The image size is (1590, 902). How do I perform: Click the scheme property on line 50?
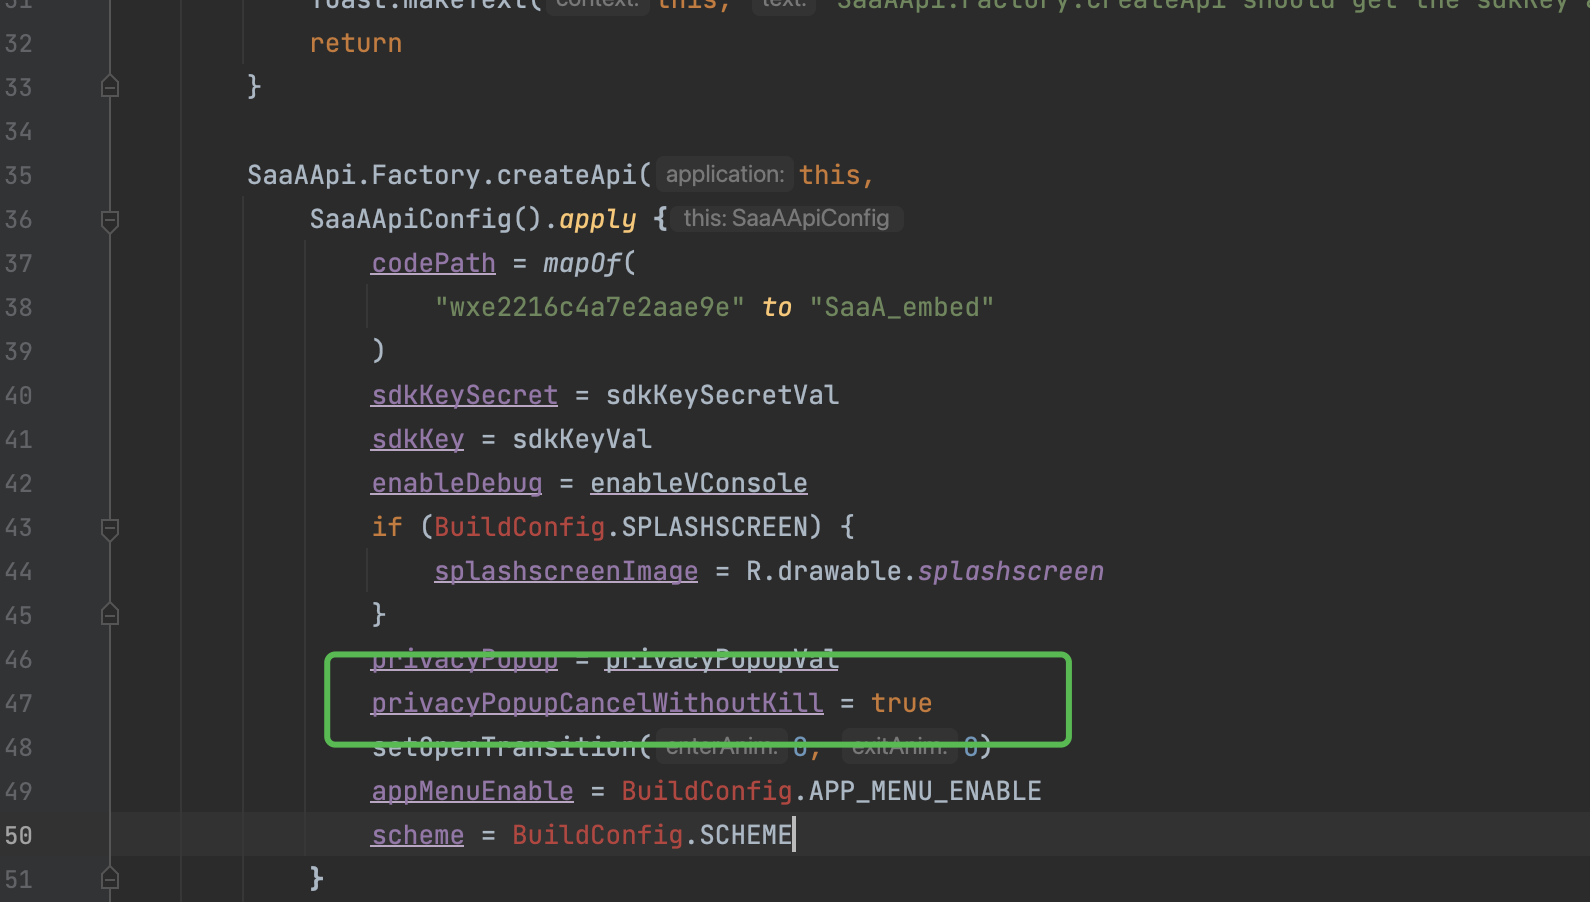pos(417,835)
